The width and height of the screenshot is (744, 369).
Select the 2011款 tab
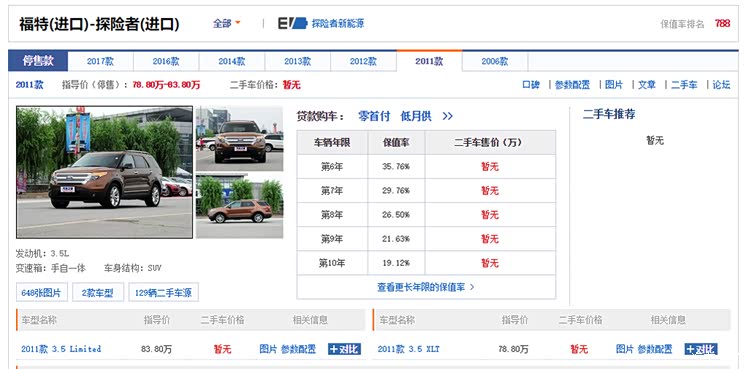(x=429, y=61)
